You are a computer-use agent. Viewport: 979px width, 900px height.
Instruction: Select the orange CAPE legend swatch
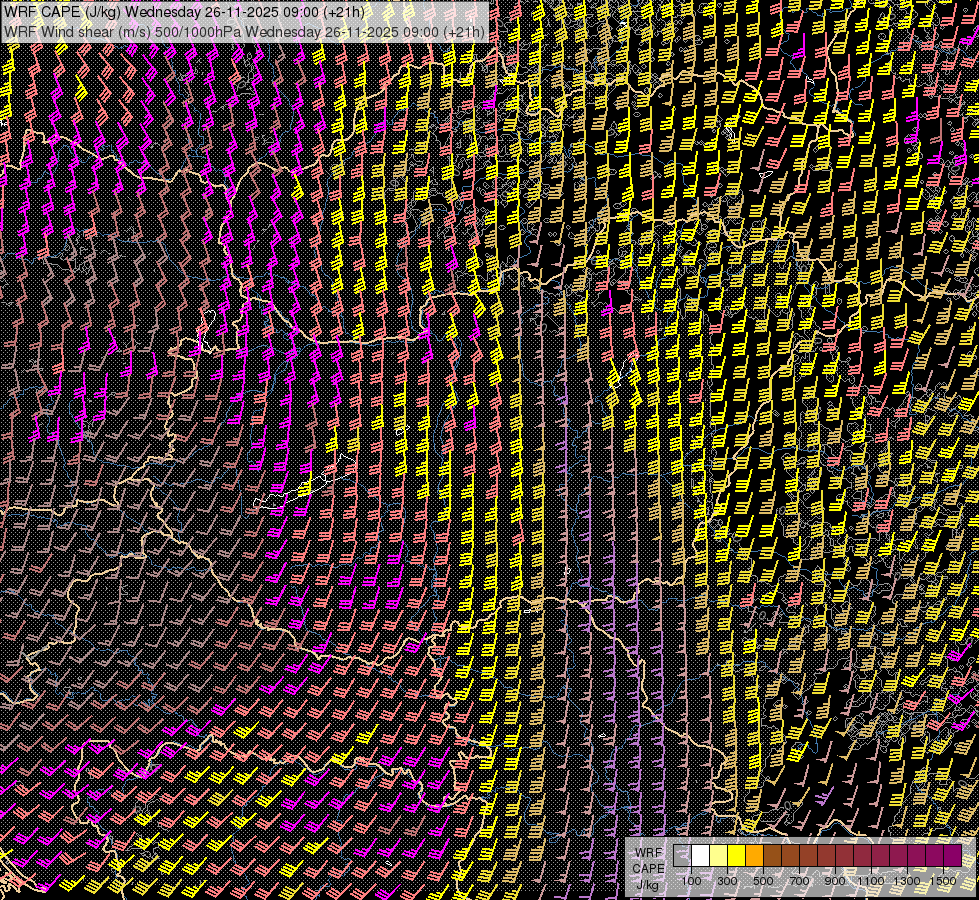[x=755, y=855]
